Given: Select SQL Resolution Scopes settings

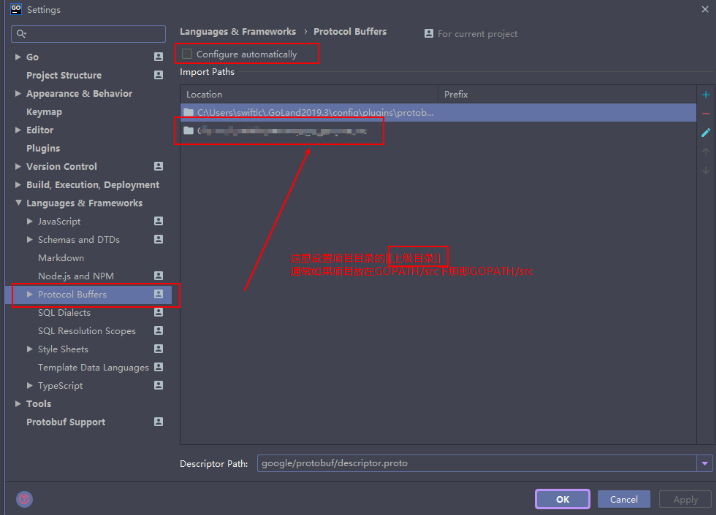Looking at the screenshot, I should pos(87,331).
